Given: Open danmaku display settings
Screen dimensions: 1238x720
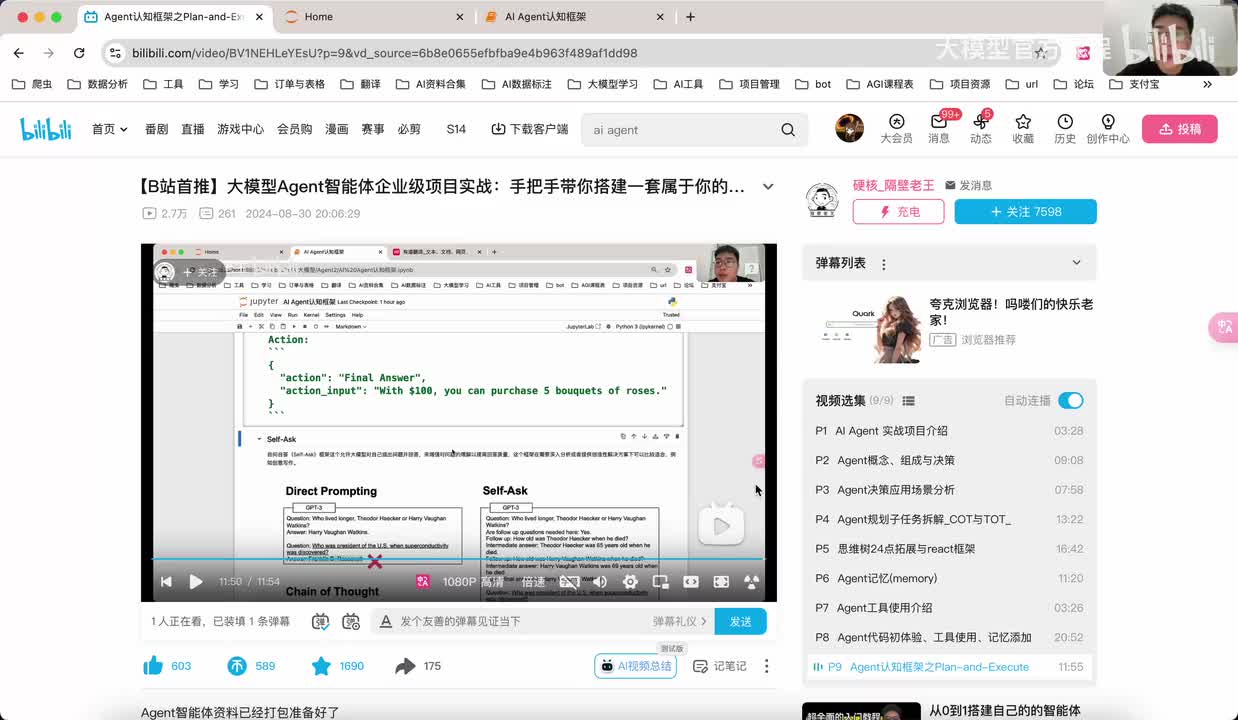Looking at the screenshot, I should tap(351, 621).
